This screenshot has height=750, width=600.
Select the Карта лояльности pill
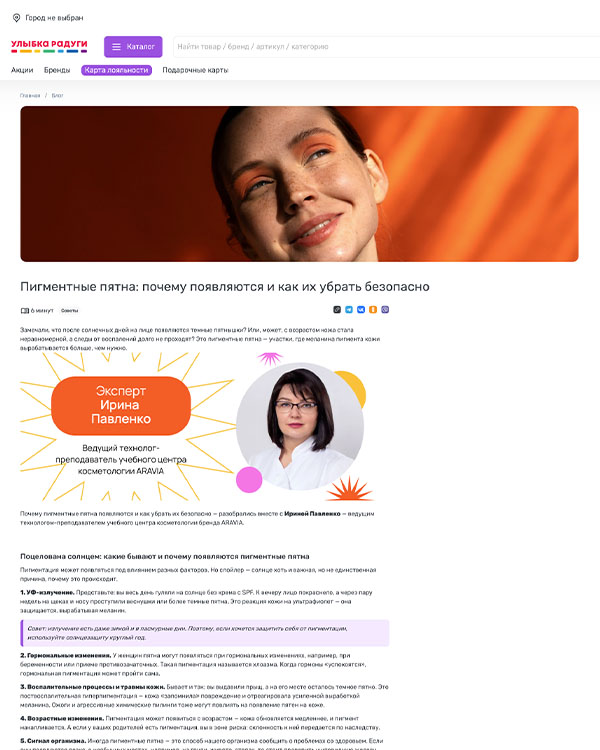pyautogui.click(x=116, y=70)
